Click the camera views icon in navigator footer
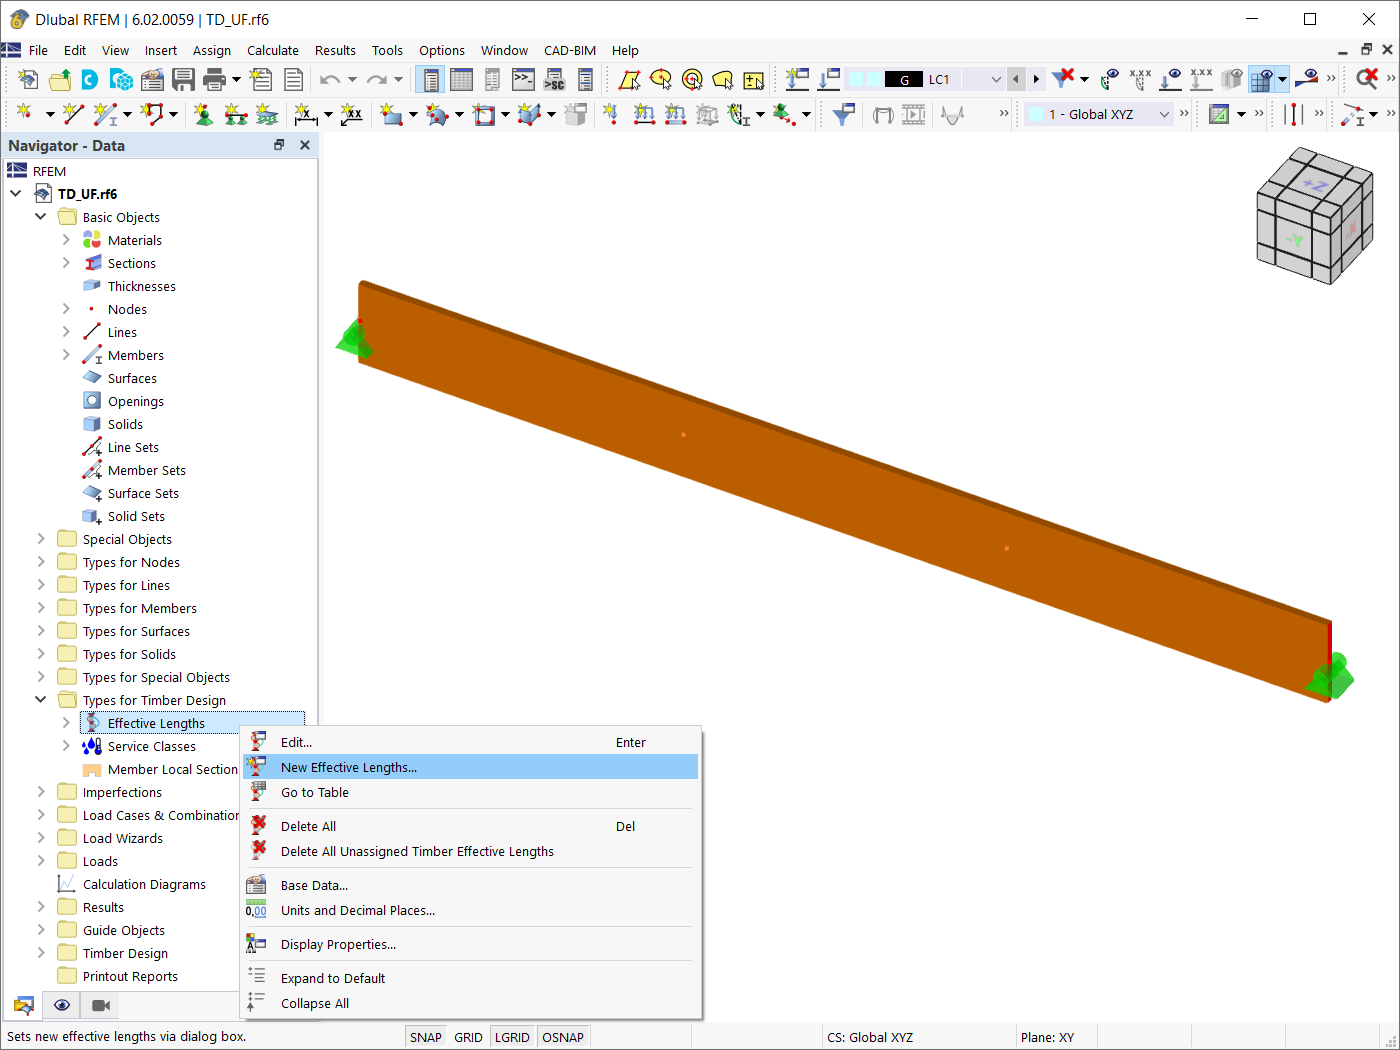1400x1050 pixels. (101, 1005)
